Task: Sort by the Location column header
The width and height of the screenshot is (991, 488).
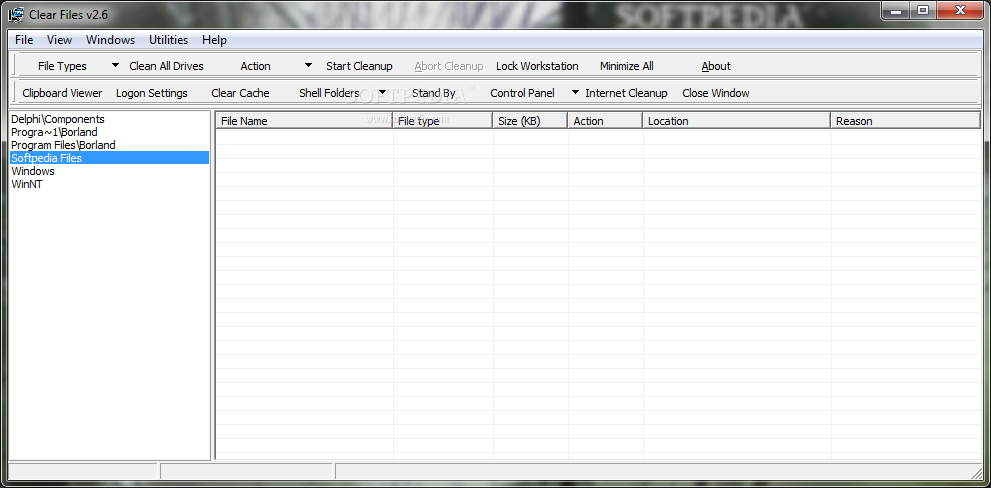Action: click(737, 121)
